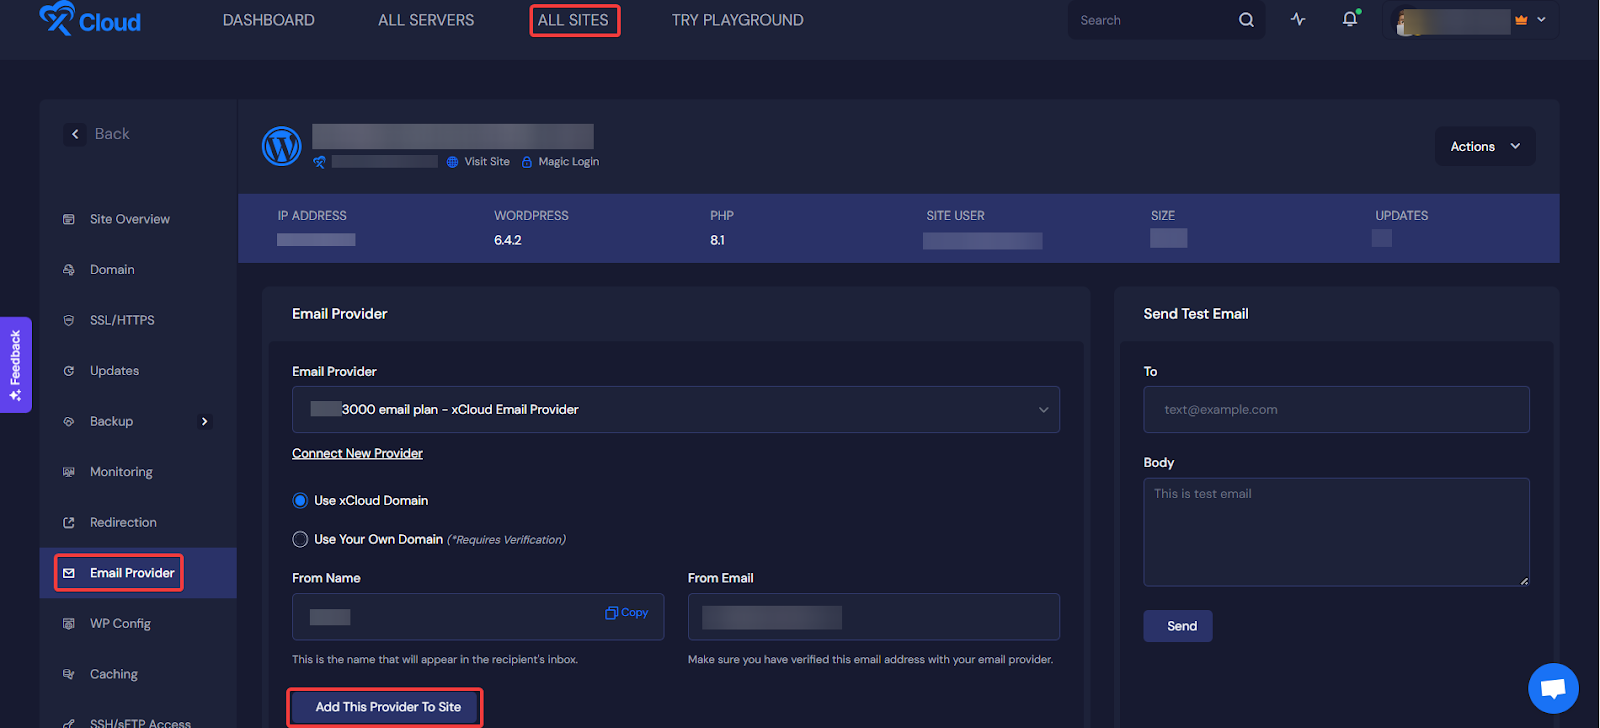Click the Back arrow icon
This screenshot has width=1600, height=728.
pyautogui.click(x=75, y=134)
